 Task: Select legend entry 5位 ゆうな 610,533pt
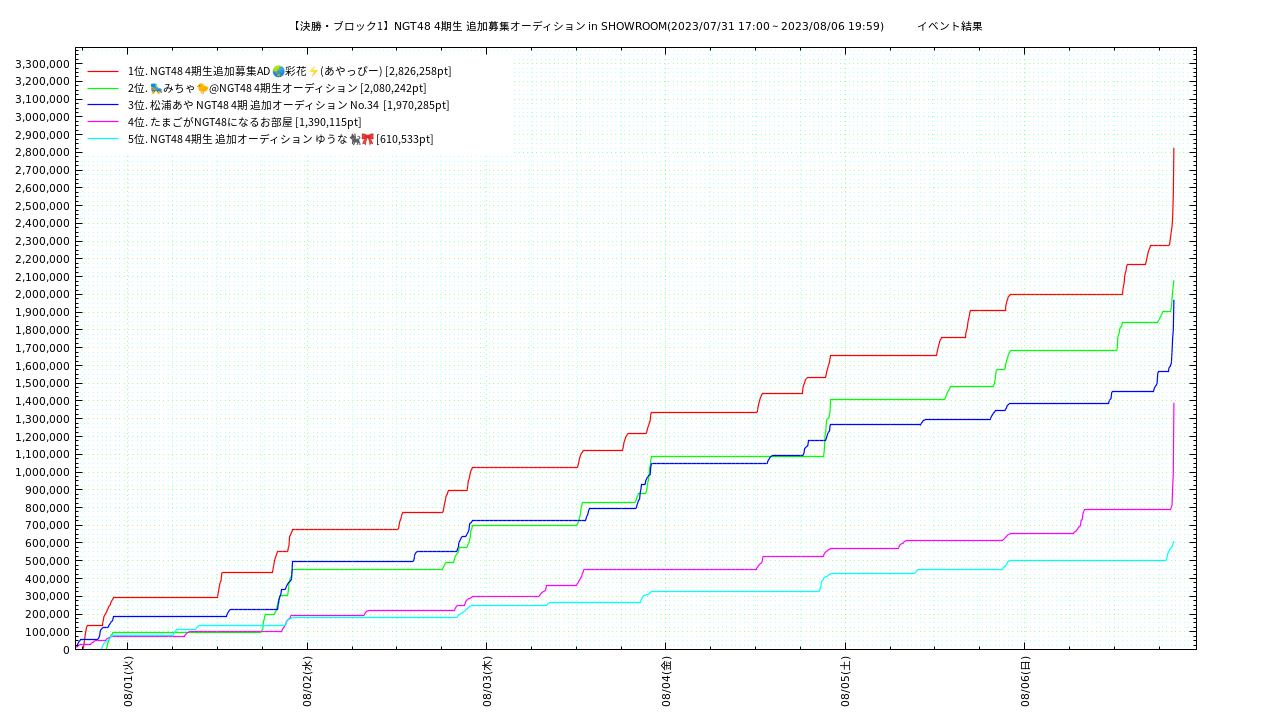click(x=280, y=139)
